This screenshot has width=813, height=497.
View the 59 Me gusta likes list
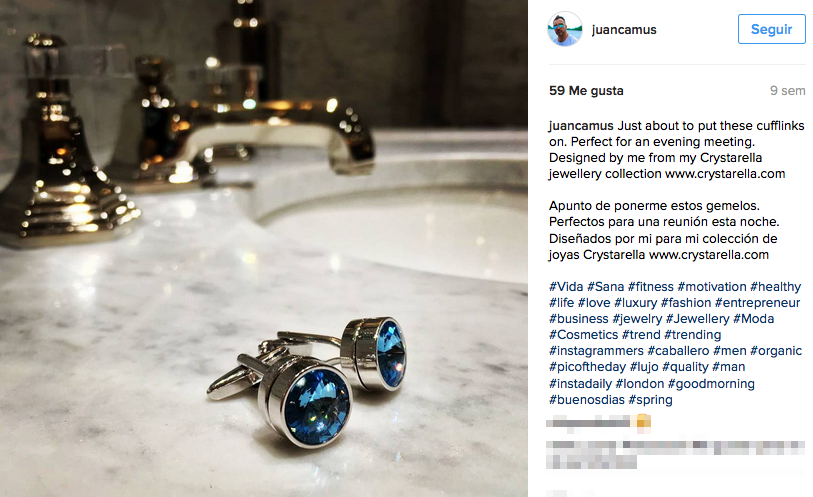tap(586, 91)
